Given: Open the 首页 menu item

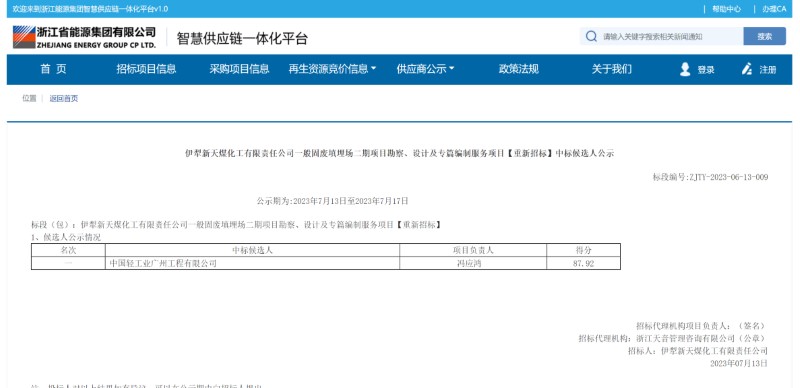Looking at the screenshot, I should pos(54,69).
